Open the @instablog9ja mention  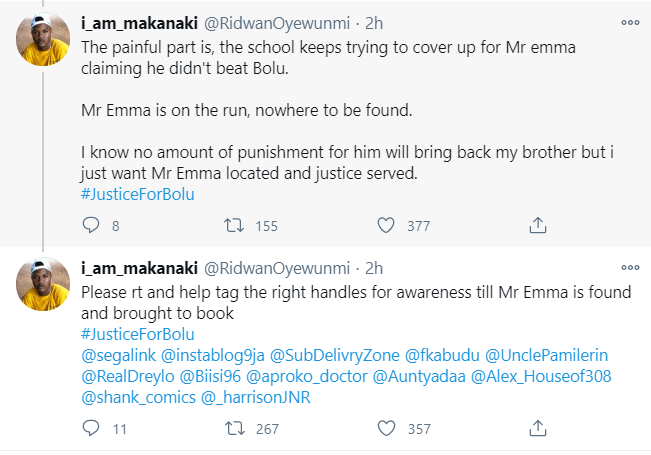pos(216,353)
